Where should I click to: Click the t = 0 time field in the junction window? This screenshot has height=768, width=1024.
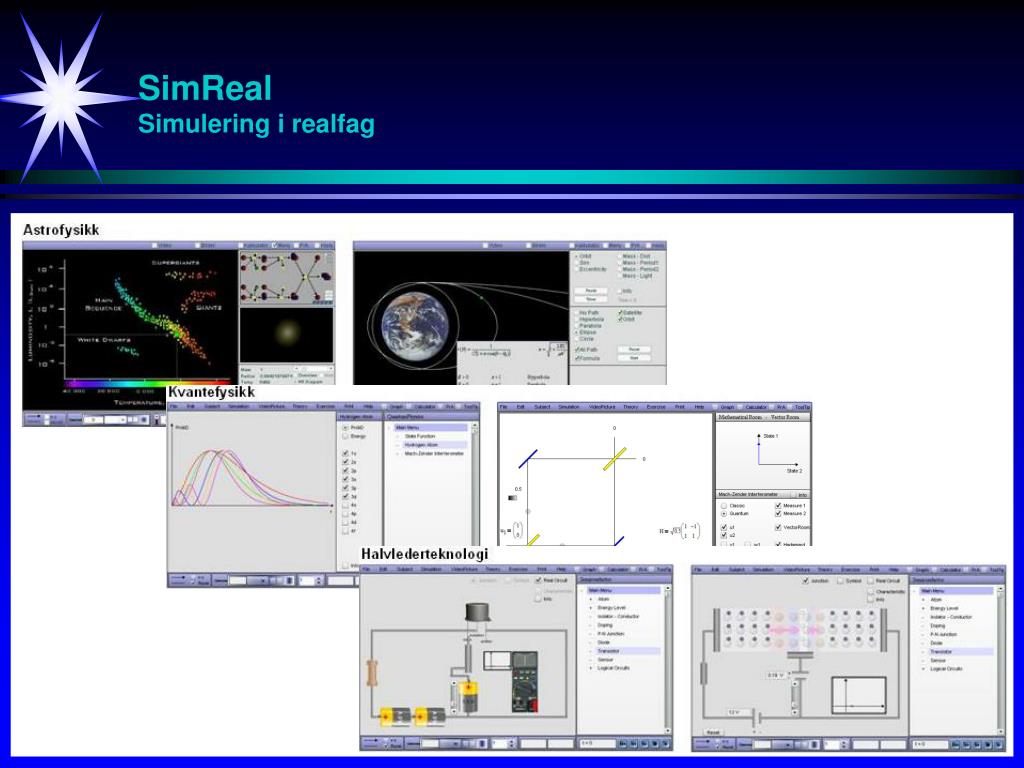click(x=930, y=744)
